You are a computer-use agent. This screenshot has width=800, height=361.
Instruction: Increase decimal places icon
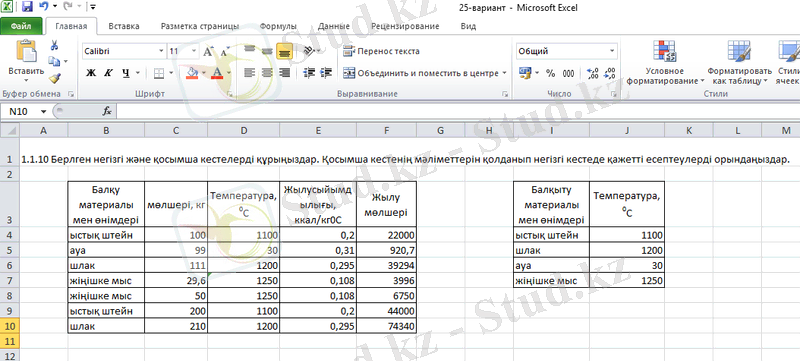coord(592,73)
